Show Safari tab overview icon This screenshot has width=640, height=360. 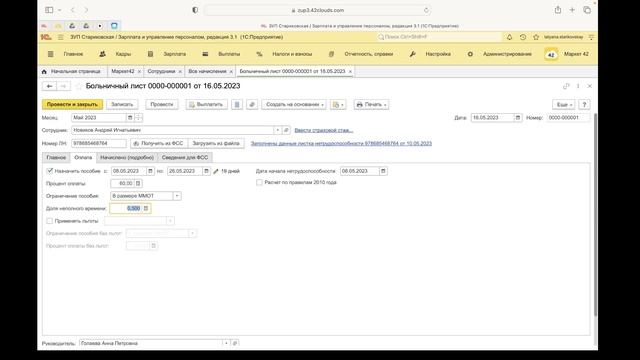[x=587, y=10]
